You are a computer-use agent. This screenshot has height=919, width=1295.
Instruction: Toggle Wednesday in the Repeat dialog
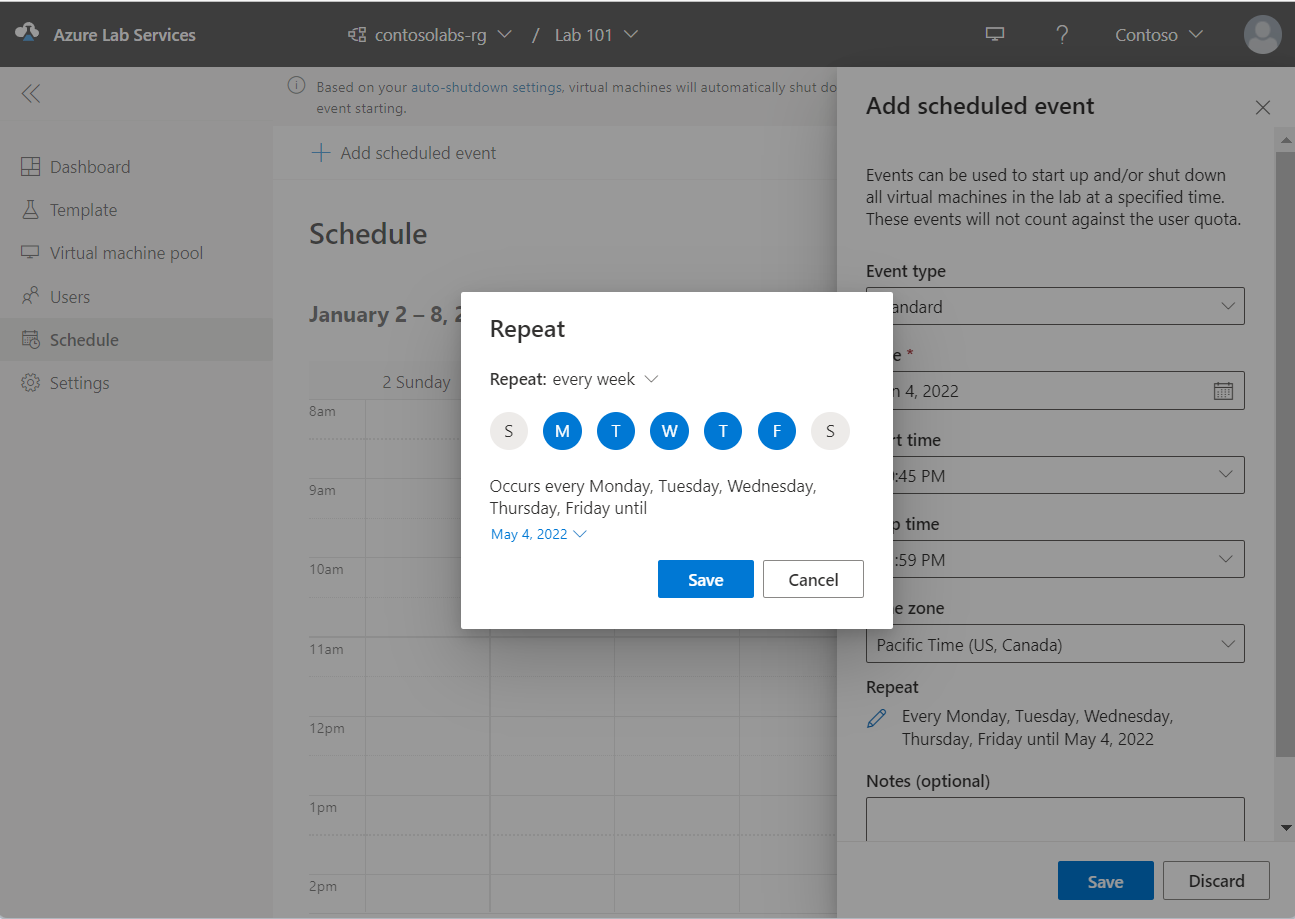pyautogui.click(x=669, y=431)
